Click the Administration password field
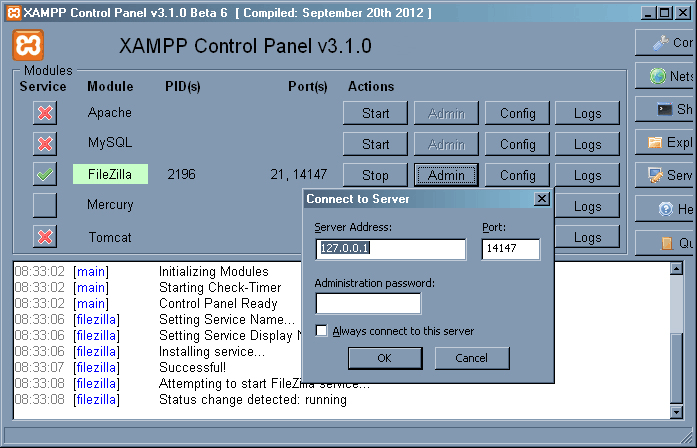 [368, 303]
